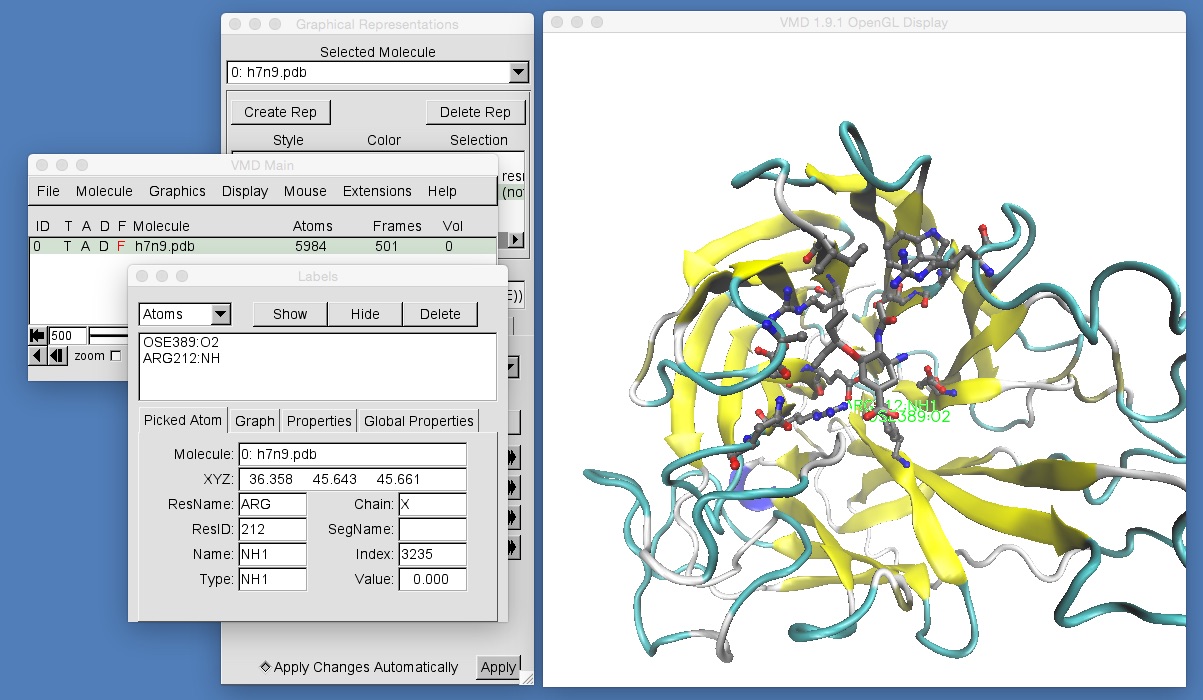Click the animation slider track next to frame 500
Viewport: 1203px width, 700px height.
[106, 336]
